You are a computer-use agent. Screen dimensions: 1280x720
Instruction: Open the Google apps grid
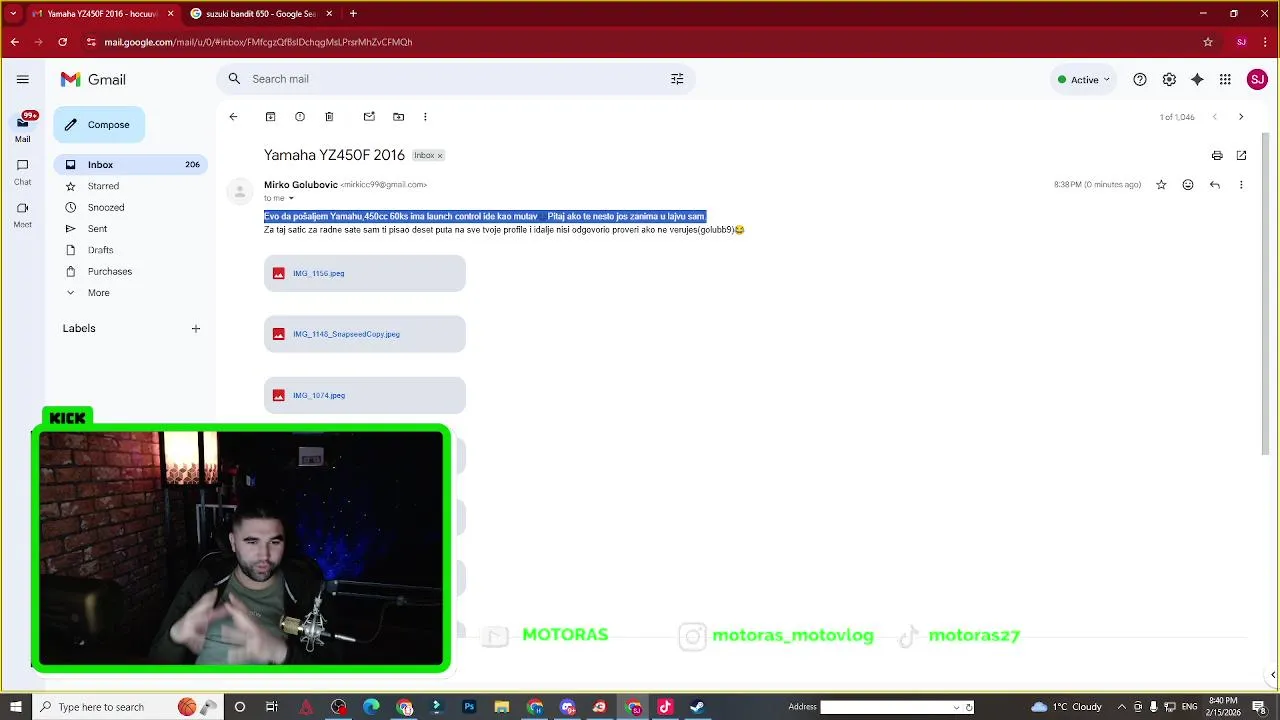point(1225,79)
